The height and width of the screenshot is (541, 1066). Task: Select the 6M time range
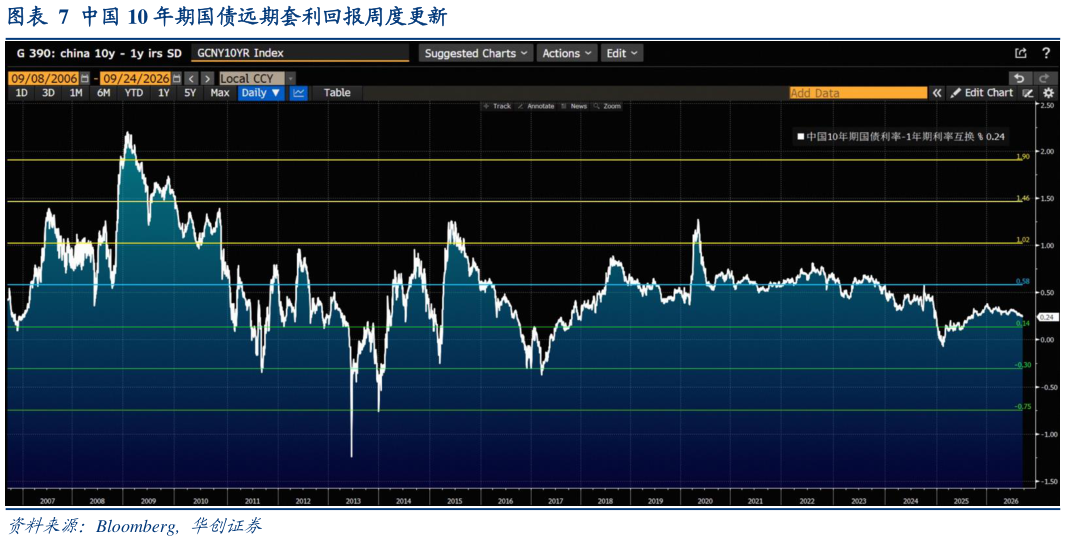[x=103, y=93]
